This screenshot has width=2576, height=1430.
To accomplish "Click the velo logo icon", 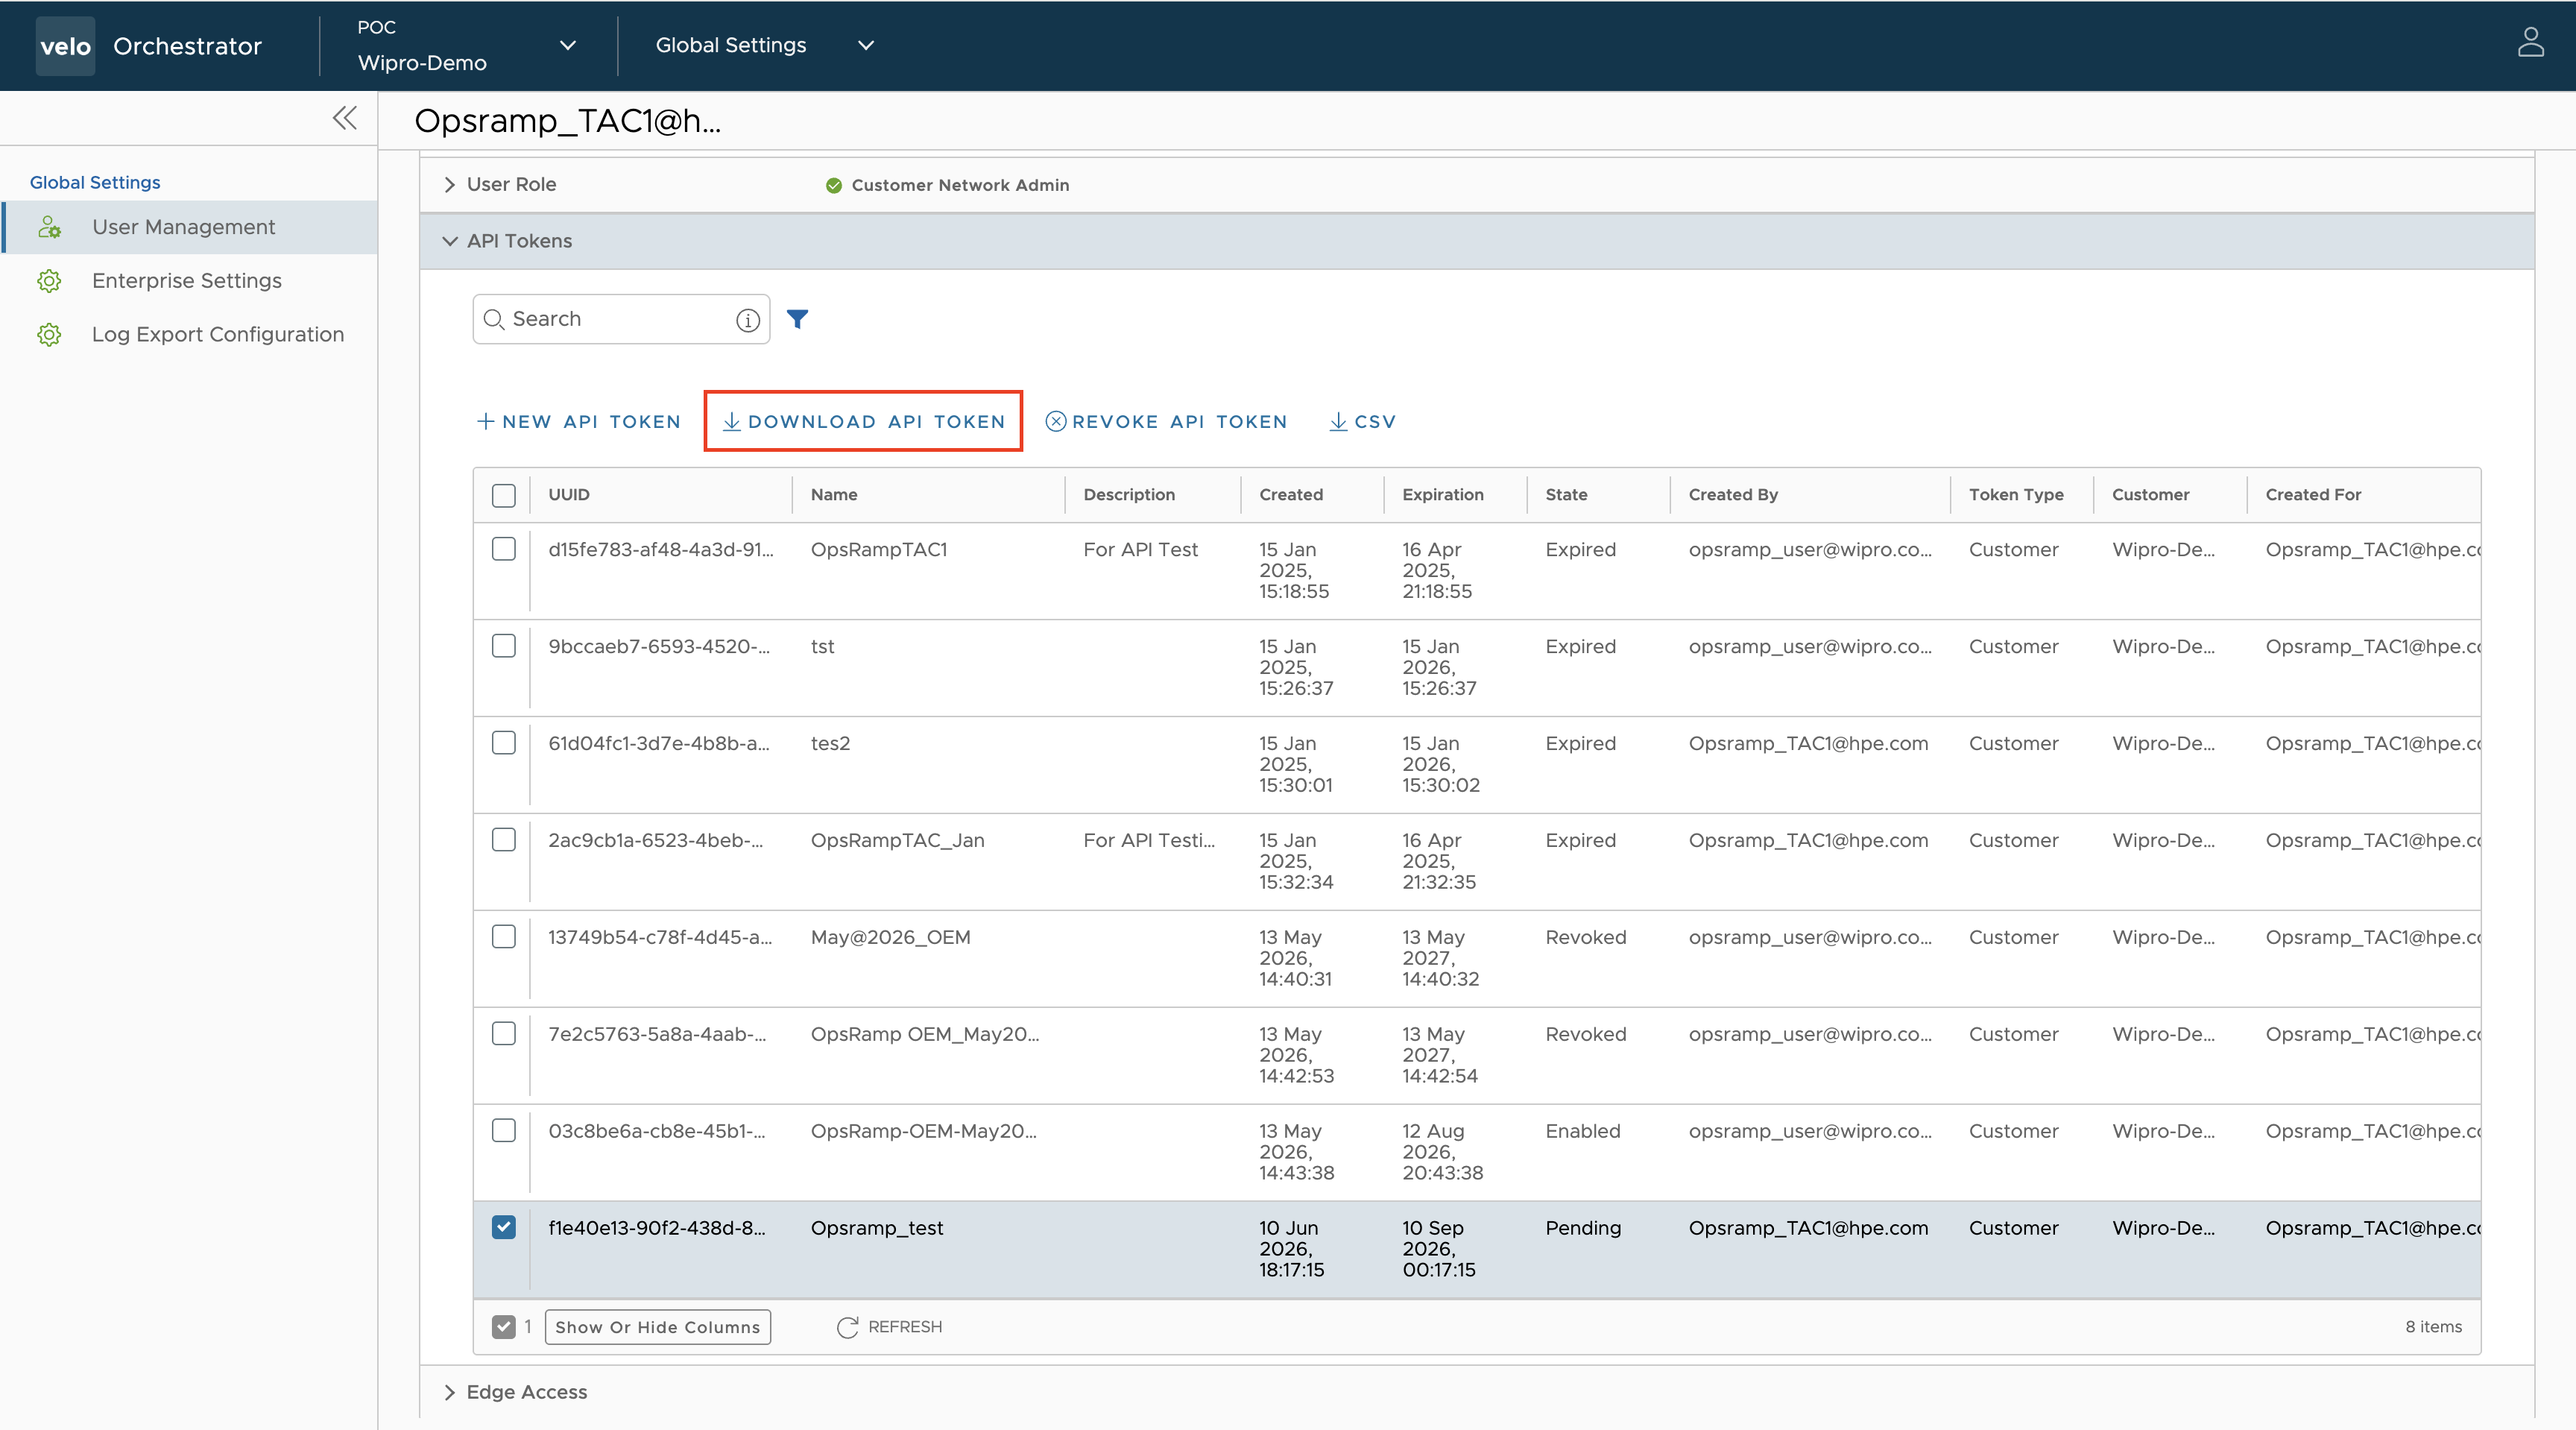I will pos(65,46).
